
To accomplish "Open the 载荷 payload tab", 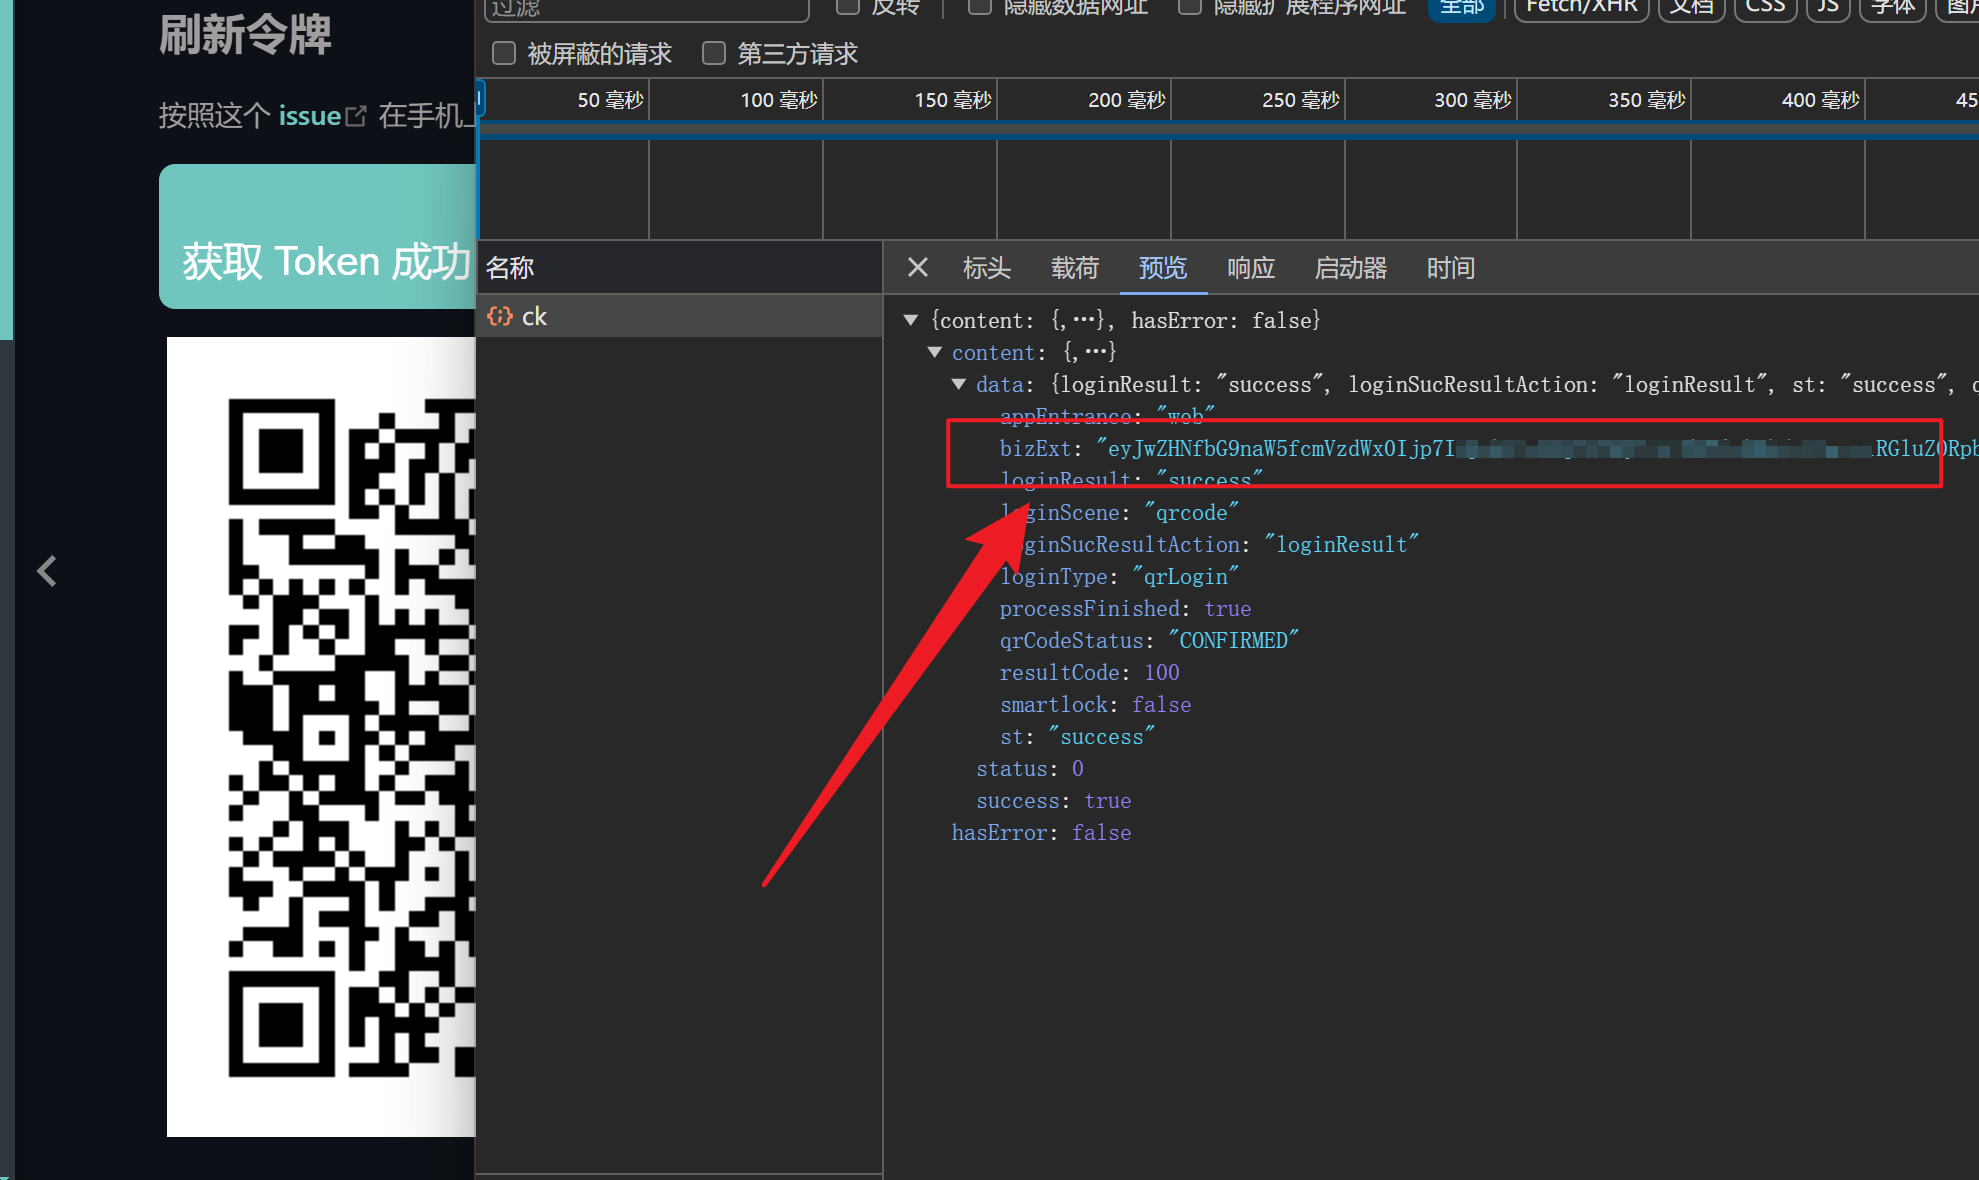I will (1075, 268).
